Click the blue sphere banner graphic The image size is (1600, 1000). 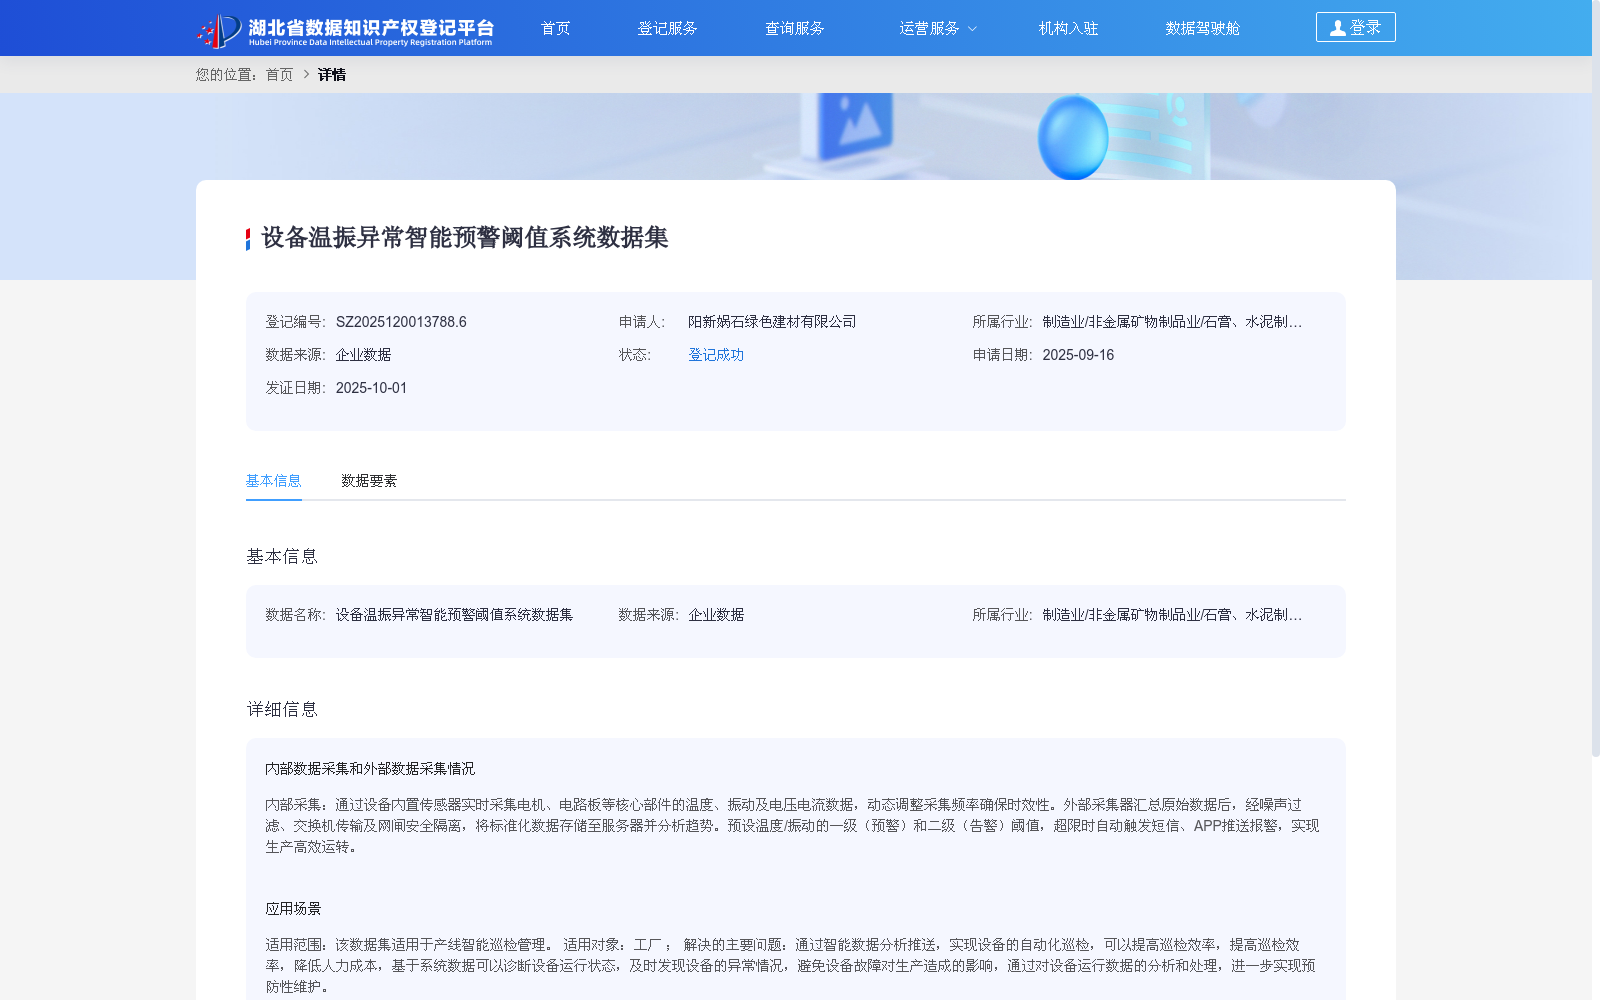tap(1073, 138)
